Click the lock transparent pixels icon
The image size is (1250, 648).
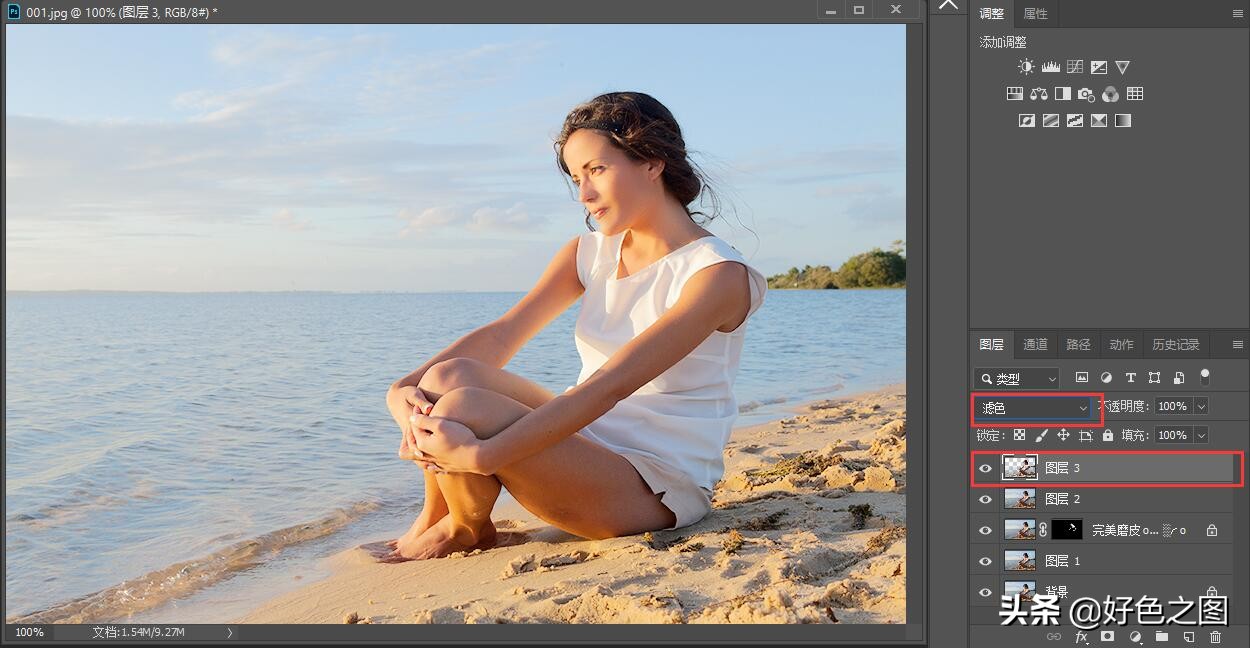[1019, 435]
